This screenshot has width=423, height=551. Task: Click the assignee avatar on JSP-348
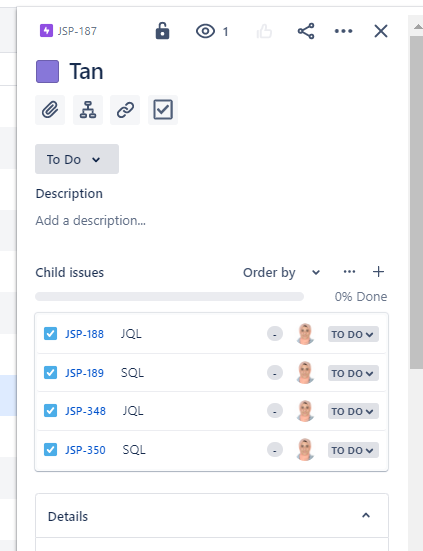(x=305, y=411)
